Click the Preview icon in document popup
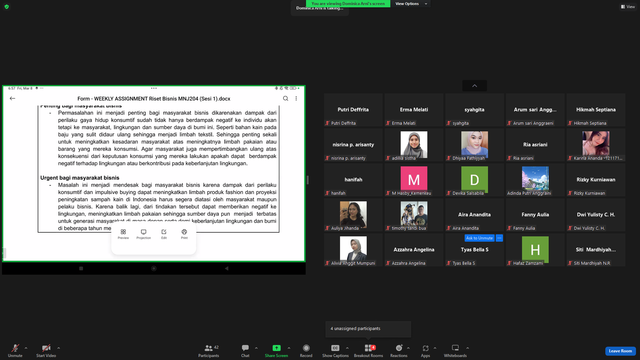The width and height of the screenshot is (640, 360). click(x=123, y=232)
